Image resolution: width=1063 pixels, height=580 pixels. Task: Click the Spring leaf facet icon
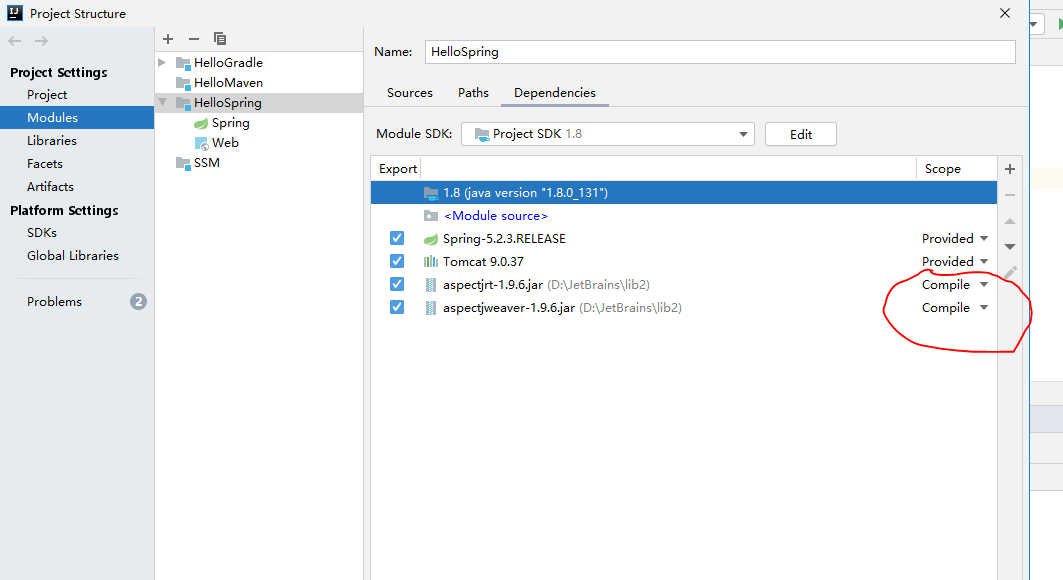[x=201, y=123]
